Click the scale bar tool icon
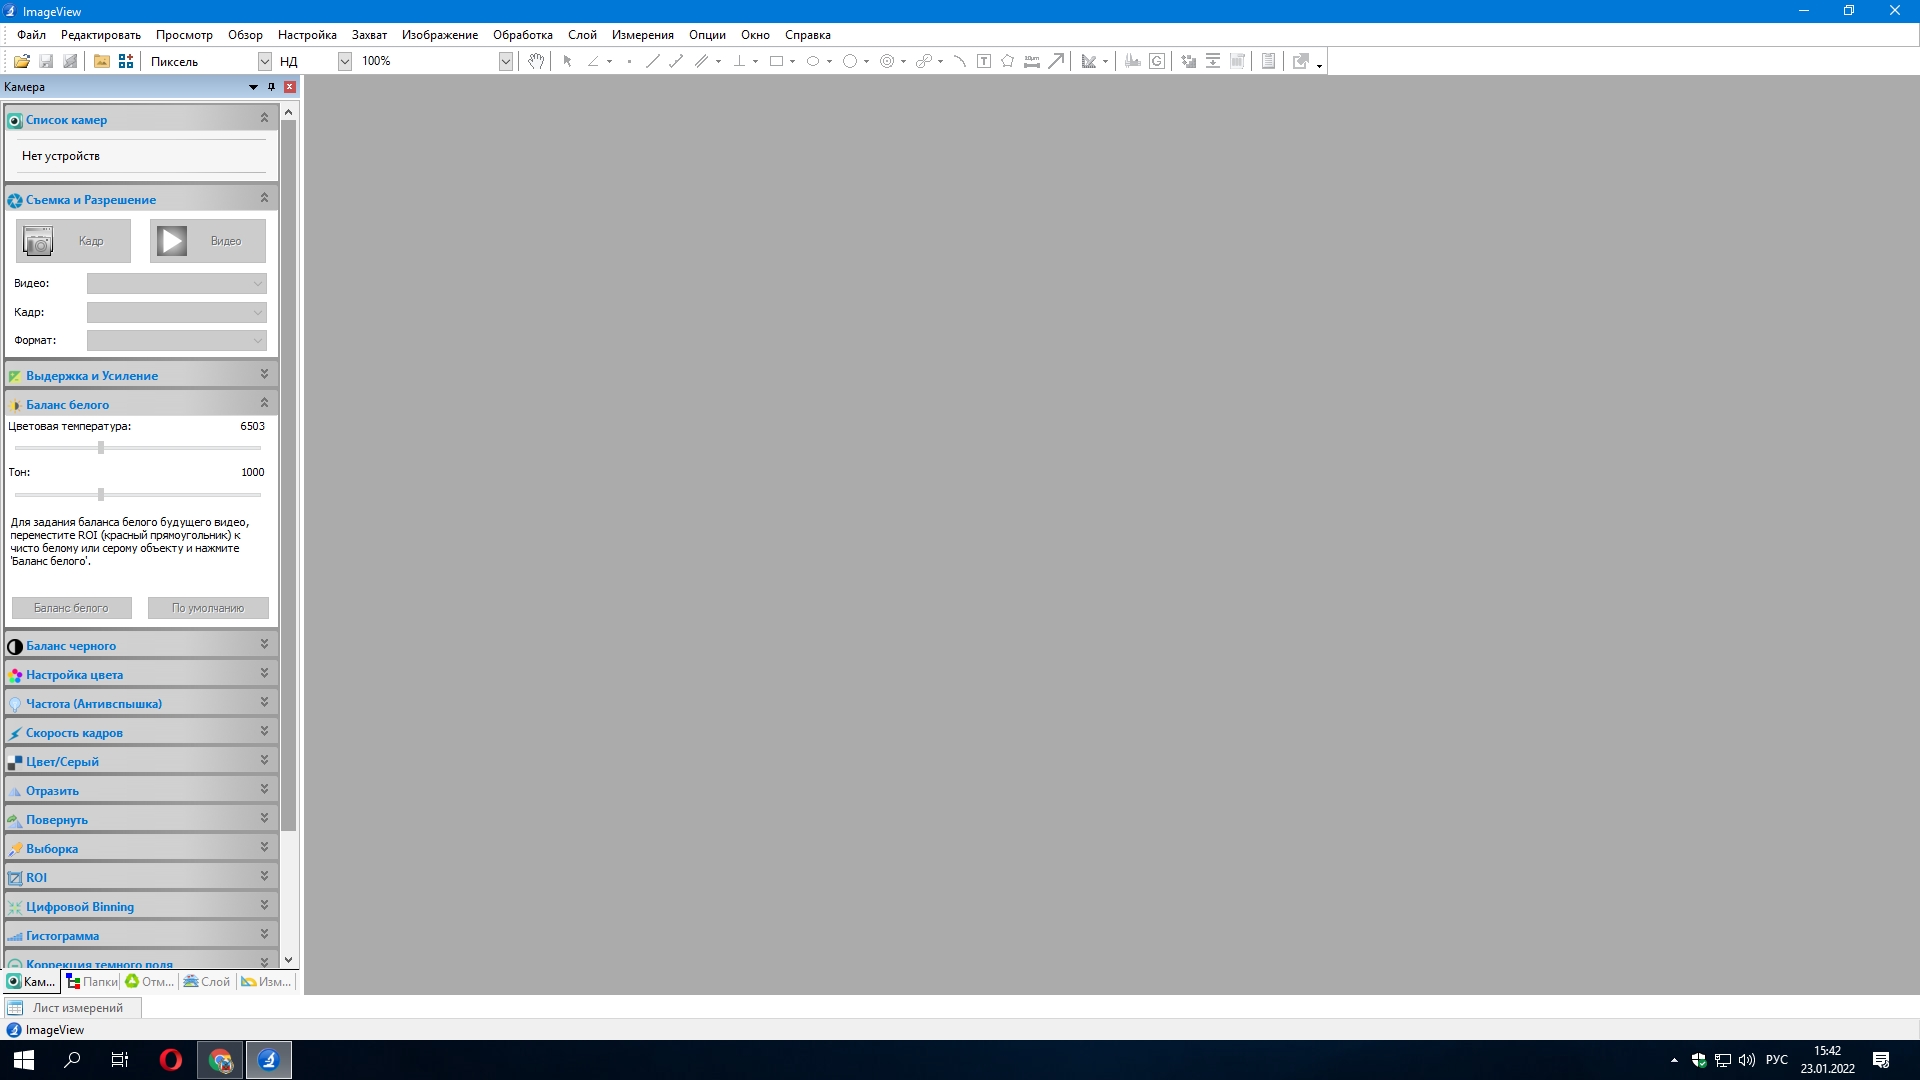1920x1080 pixels. point(1032,61)
